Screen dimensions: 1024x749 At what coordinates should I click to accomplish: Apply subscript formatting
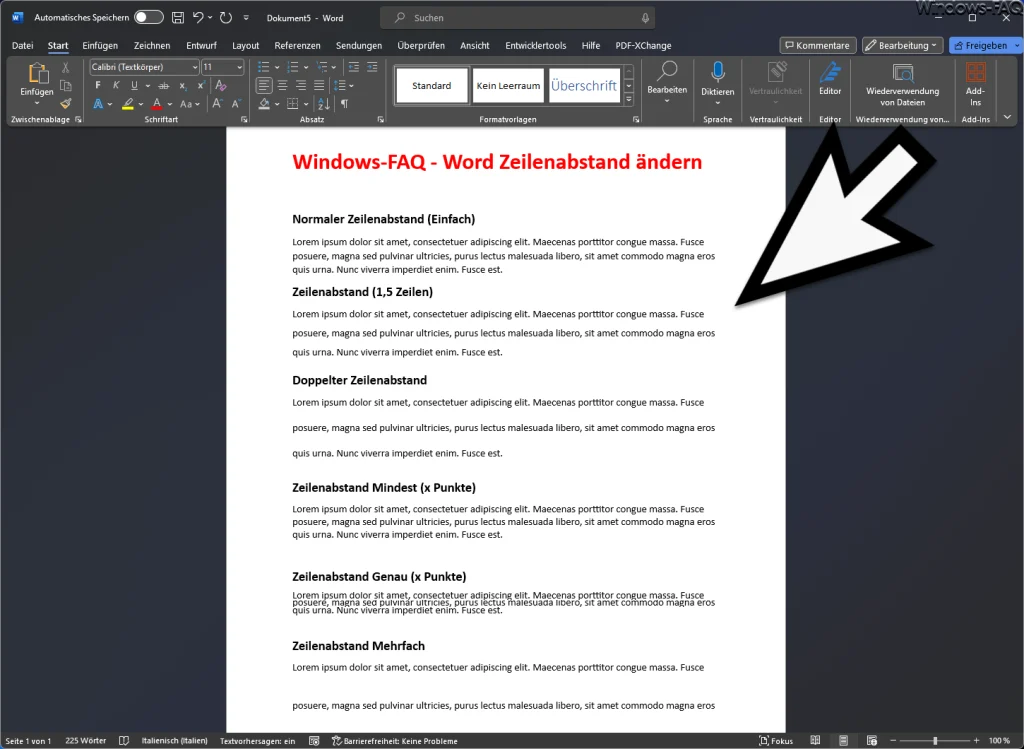183,86
